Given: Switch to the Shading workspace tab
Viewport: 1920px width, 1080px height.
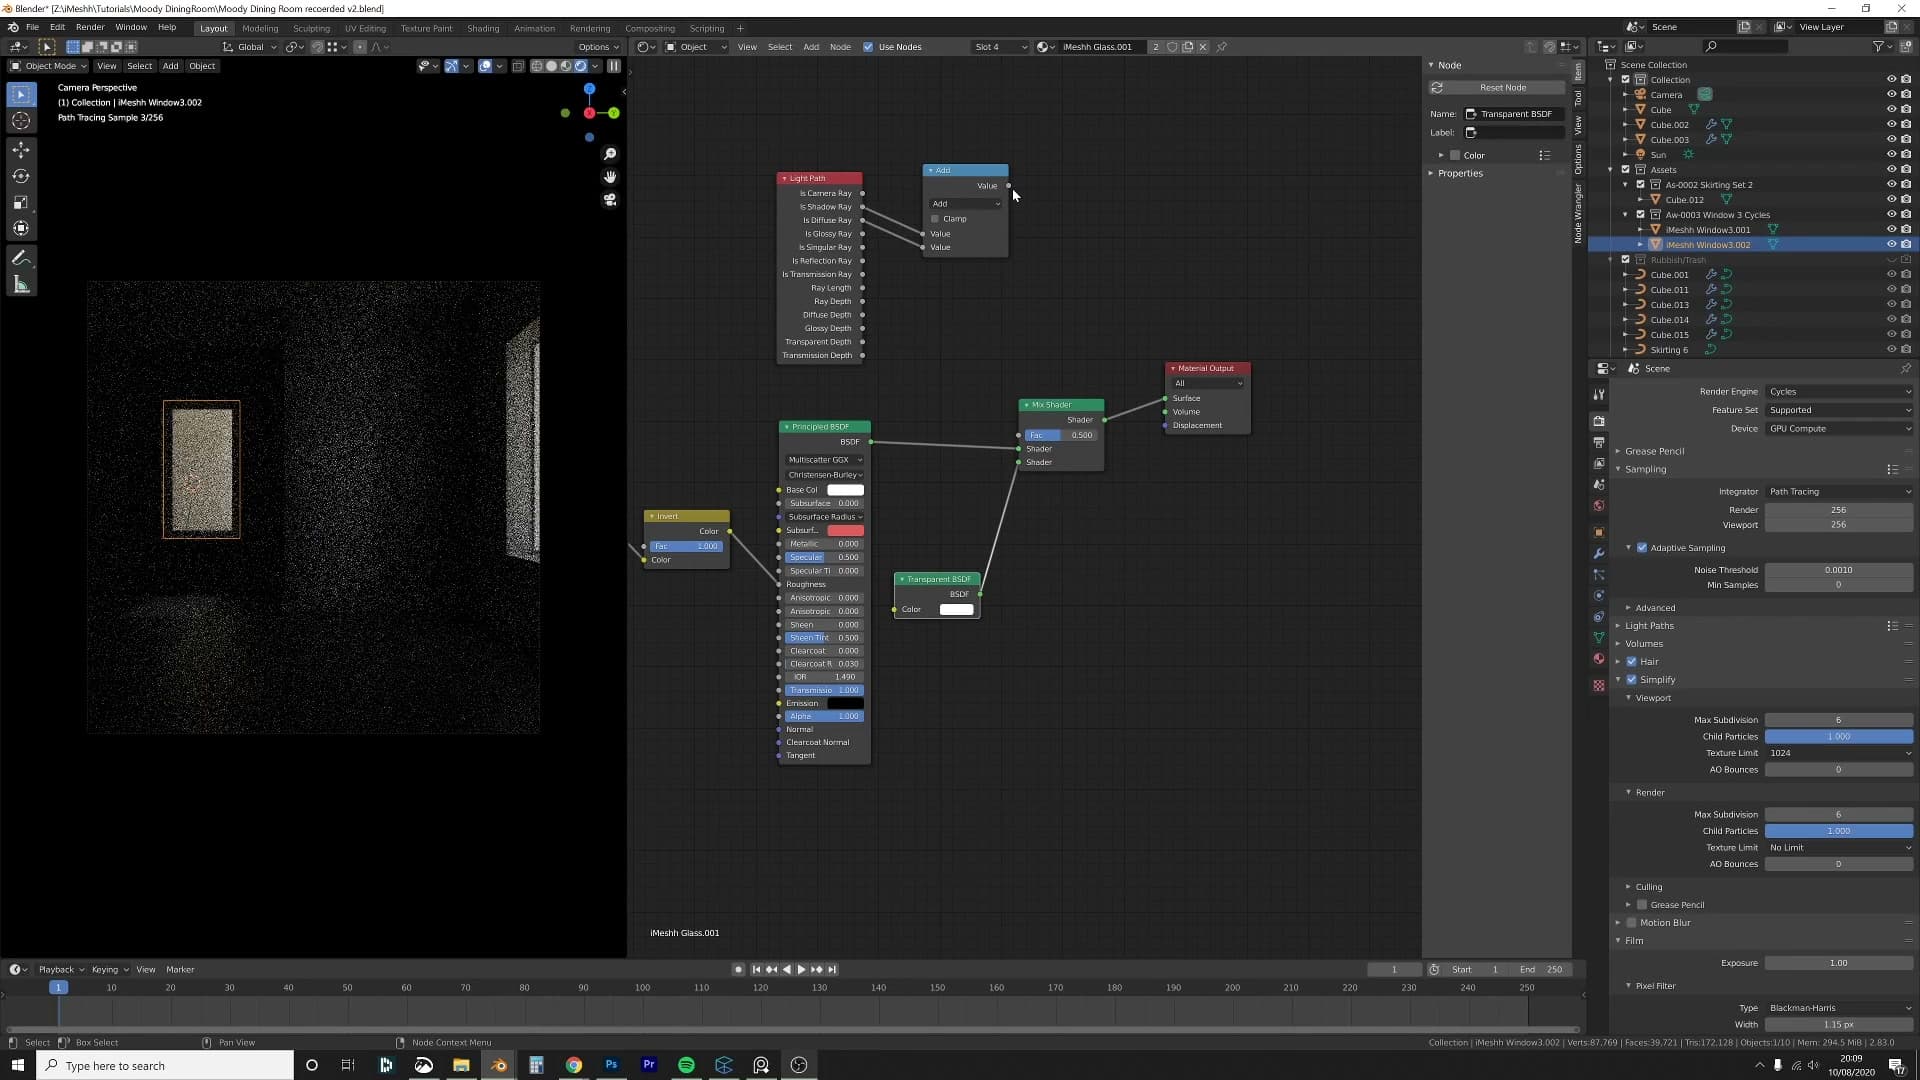Looking at the screenshot, I should coord(483,29).
